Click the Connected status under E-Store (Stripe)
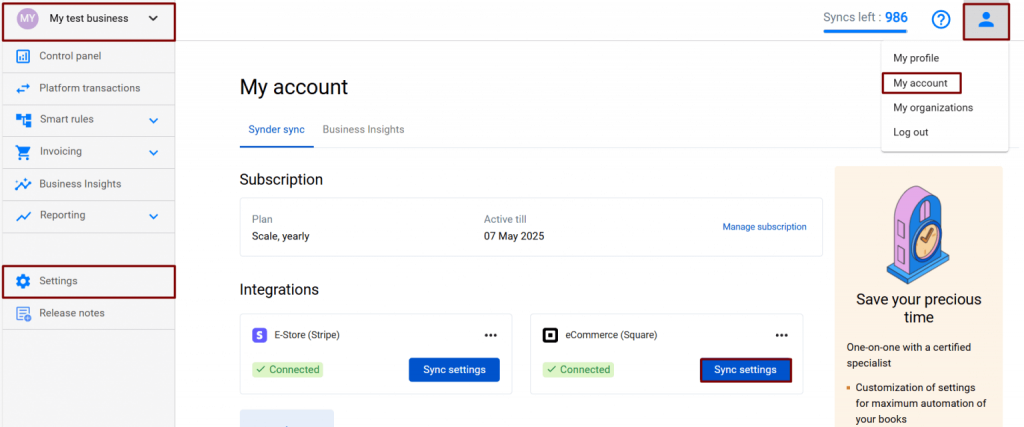 288,370
